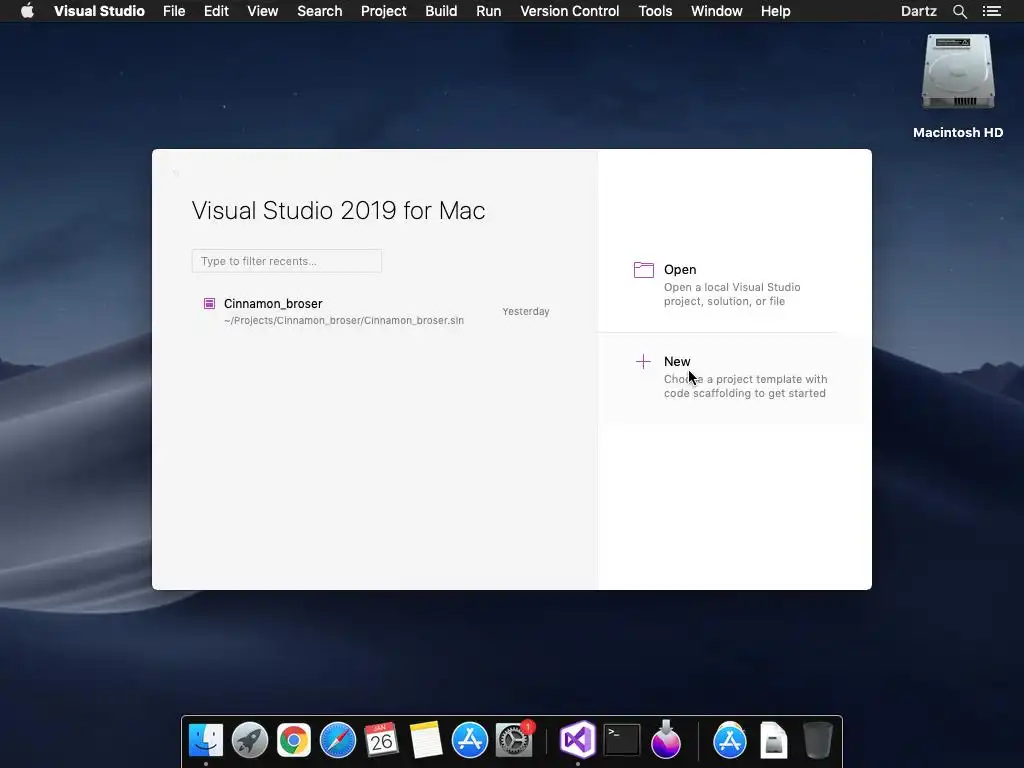Open the Edit menu

[216, 11]
